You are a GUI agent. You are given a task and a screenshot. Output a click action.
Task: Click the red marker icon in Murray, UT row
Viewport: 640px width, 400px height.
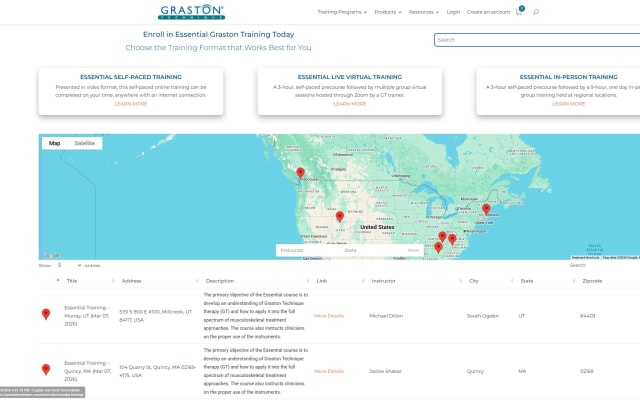(46, 314)
